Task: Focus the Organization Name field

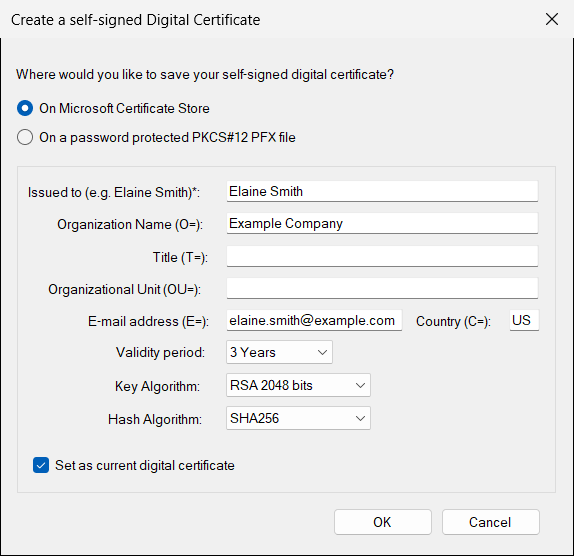Action: tap(382, 223)
